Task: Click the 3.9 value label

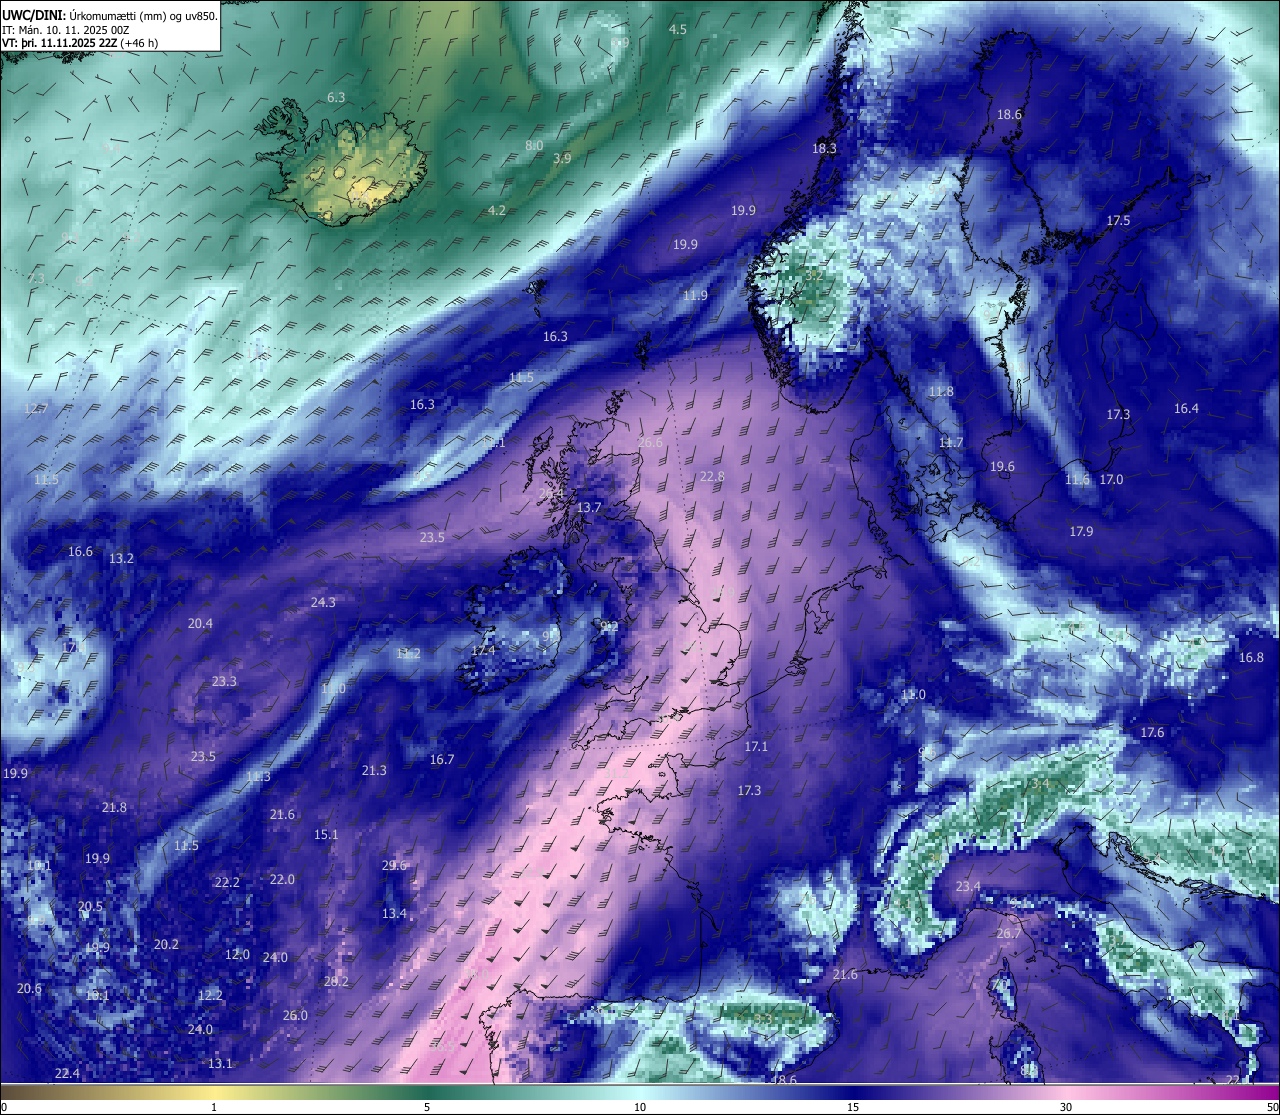Action: click(562, 158)
